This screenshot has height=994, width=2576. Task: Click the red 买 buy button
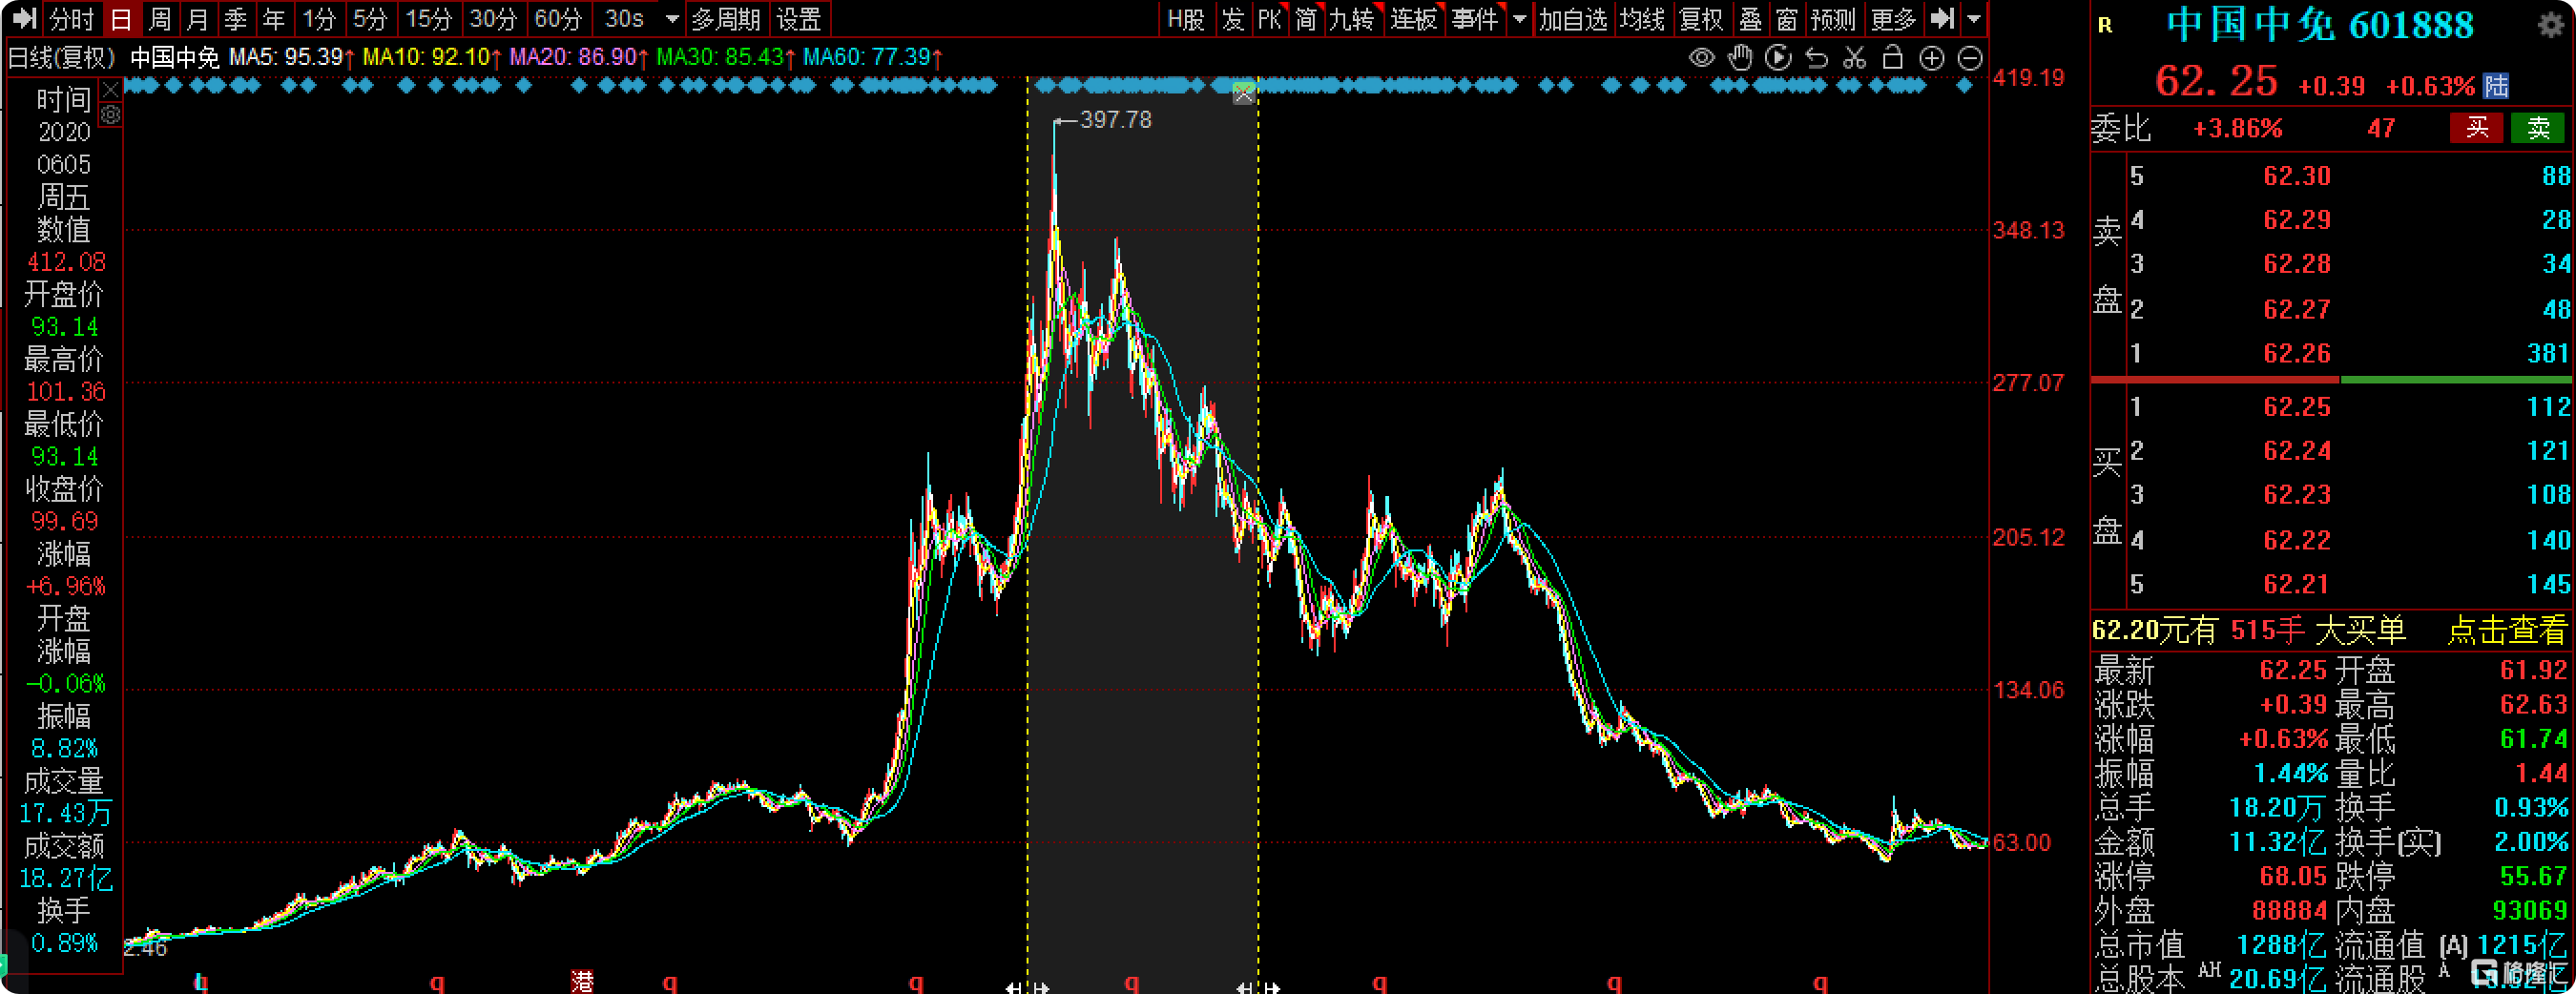(x=2477, y=128)
